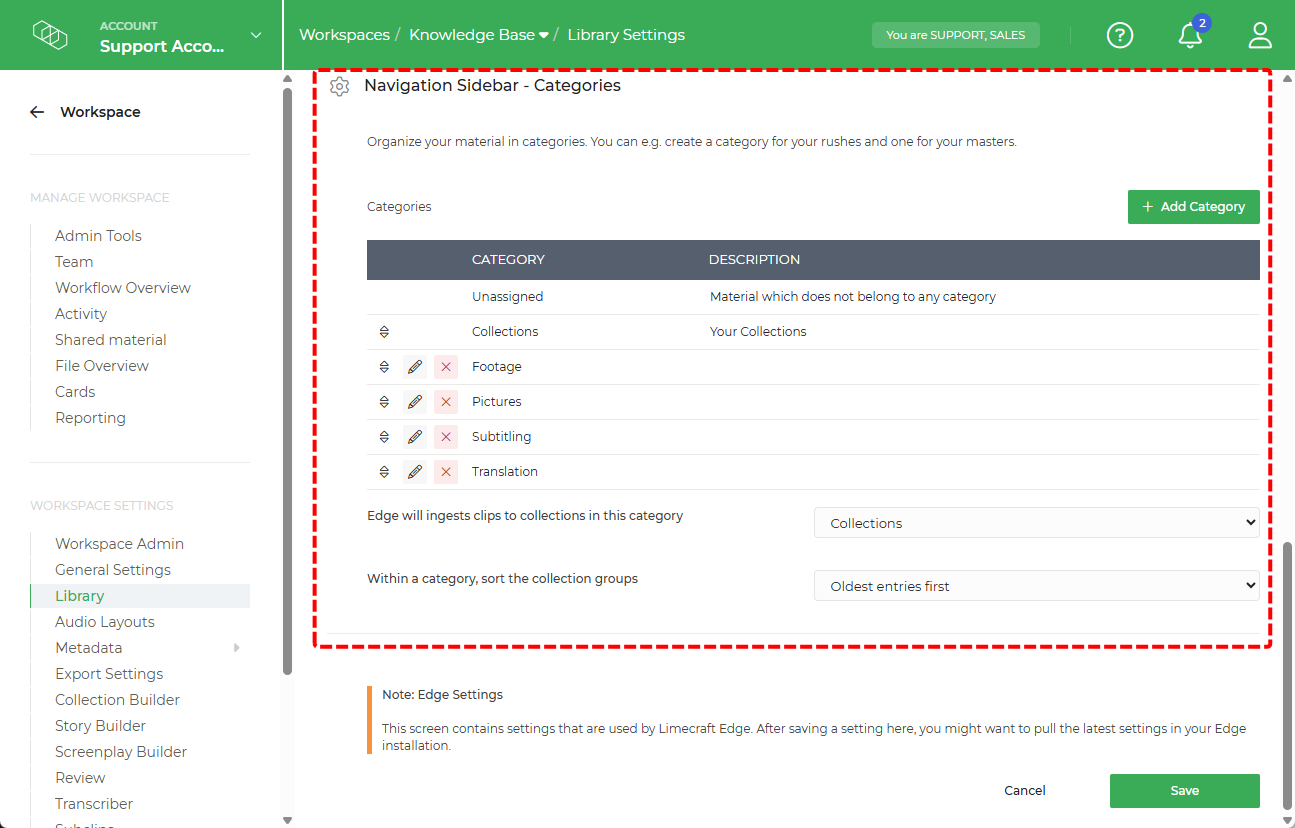Save the Library settings
1295x828 pixels.
[1184, 790]
